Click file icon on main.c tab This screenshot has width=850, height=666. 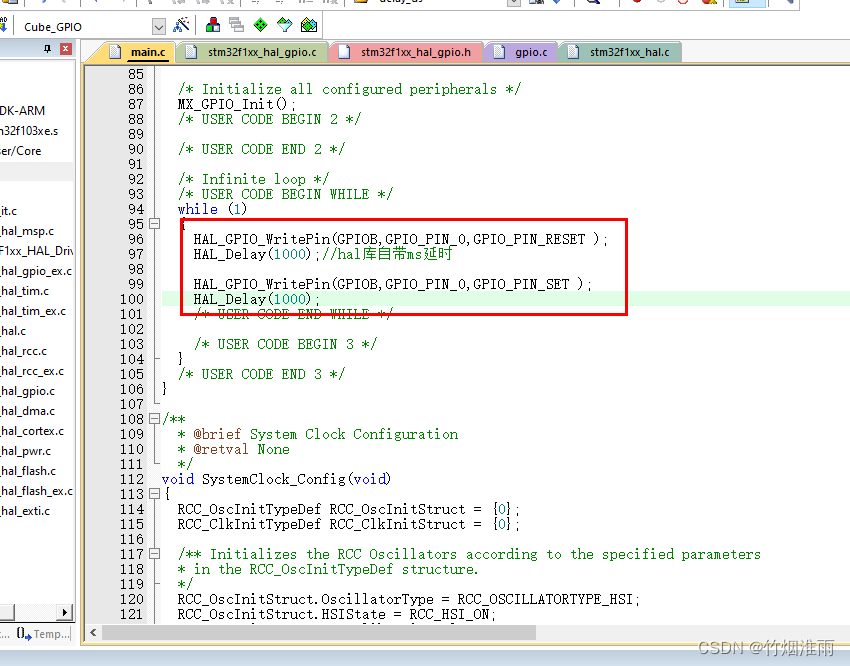tap(115, 52)
